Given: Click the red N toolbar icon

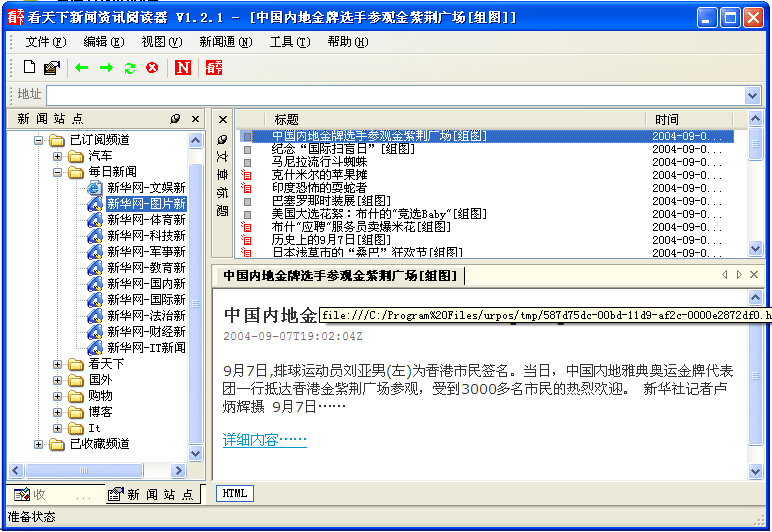Looking at the screenshot, I should [x=182, y=68].
